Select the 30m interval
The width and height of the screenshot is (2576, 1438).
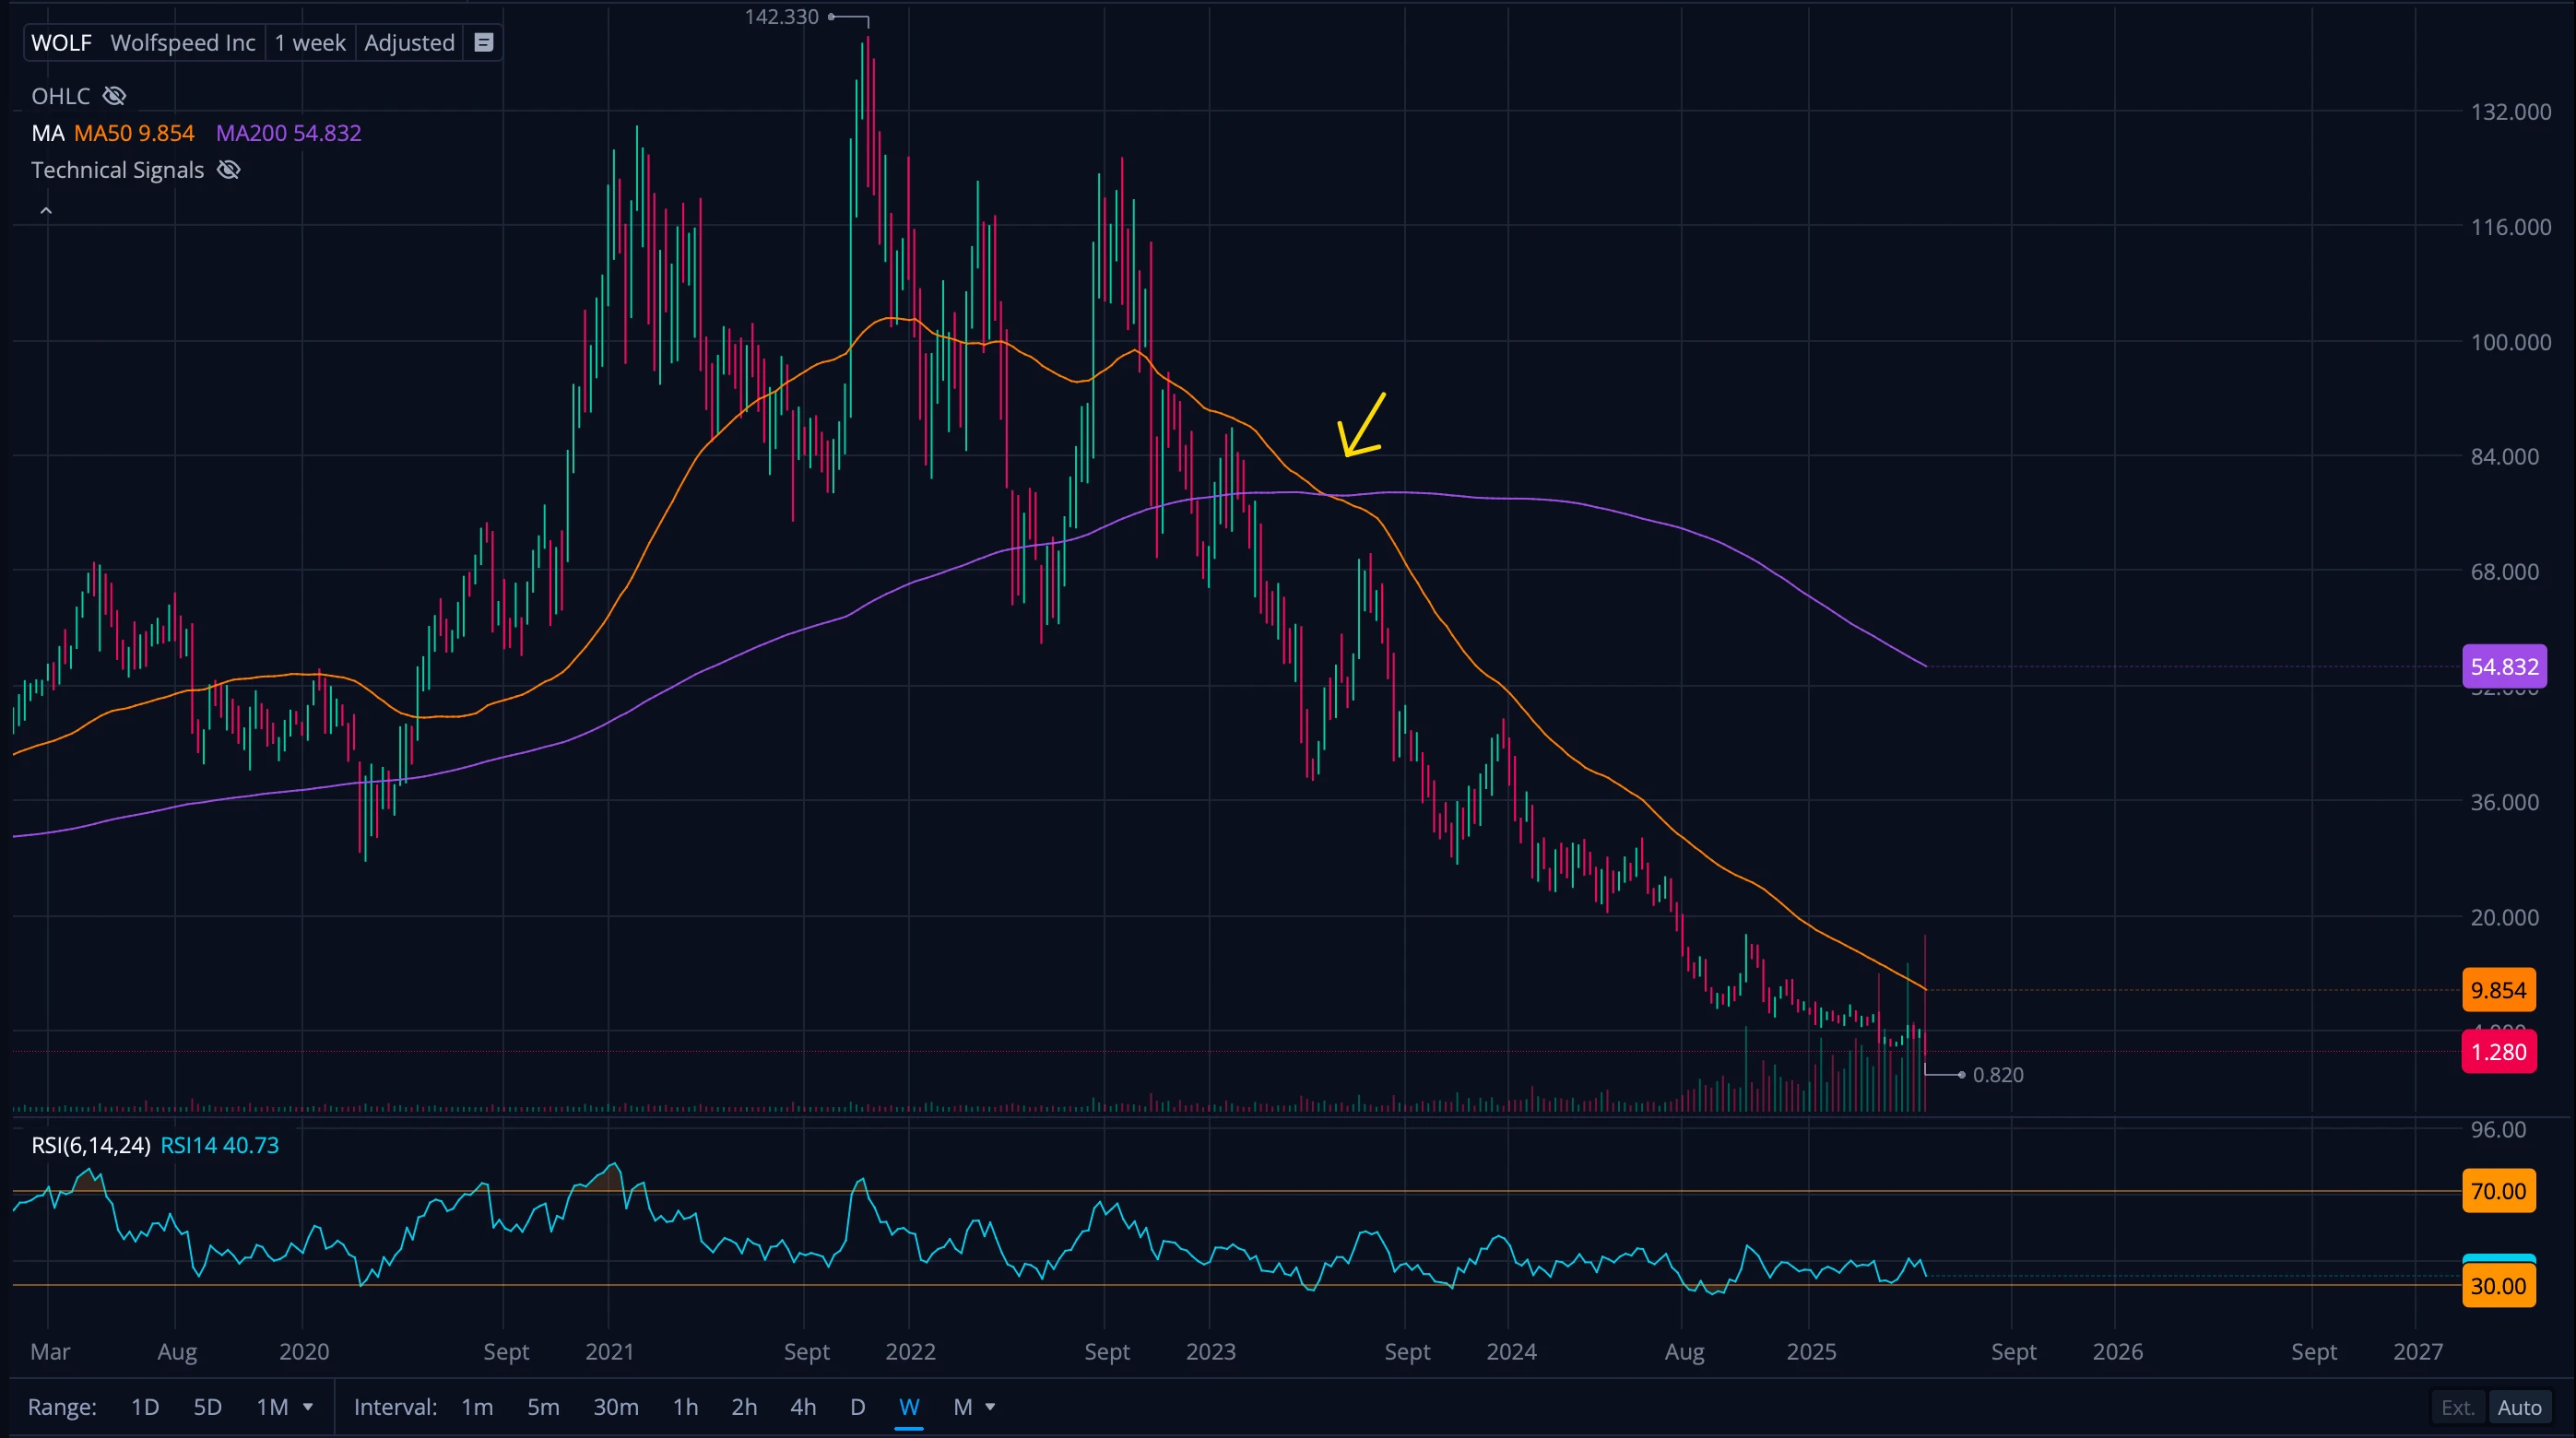(616, 1407)
